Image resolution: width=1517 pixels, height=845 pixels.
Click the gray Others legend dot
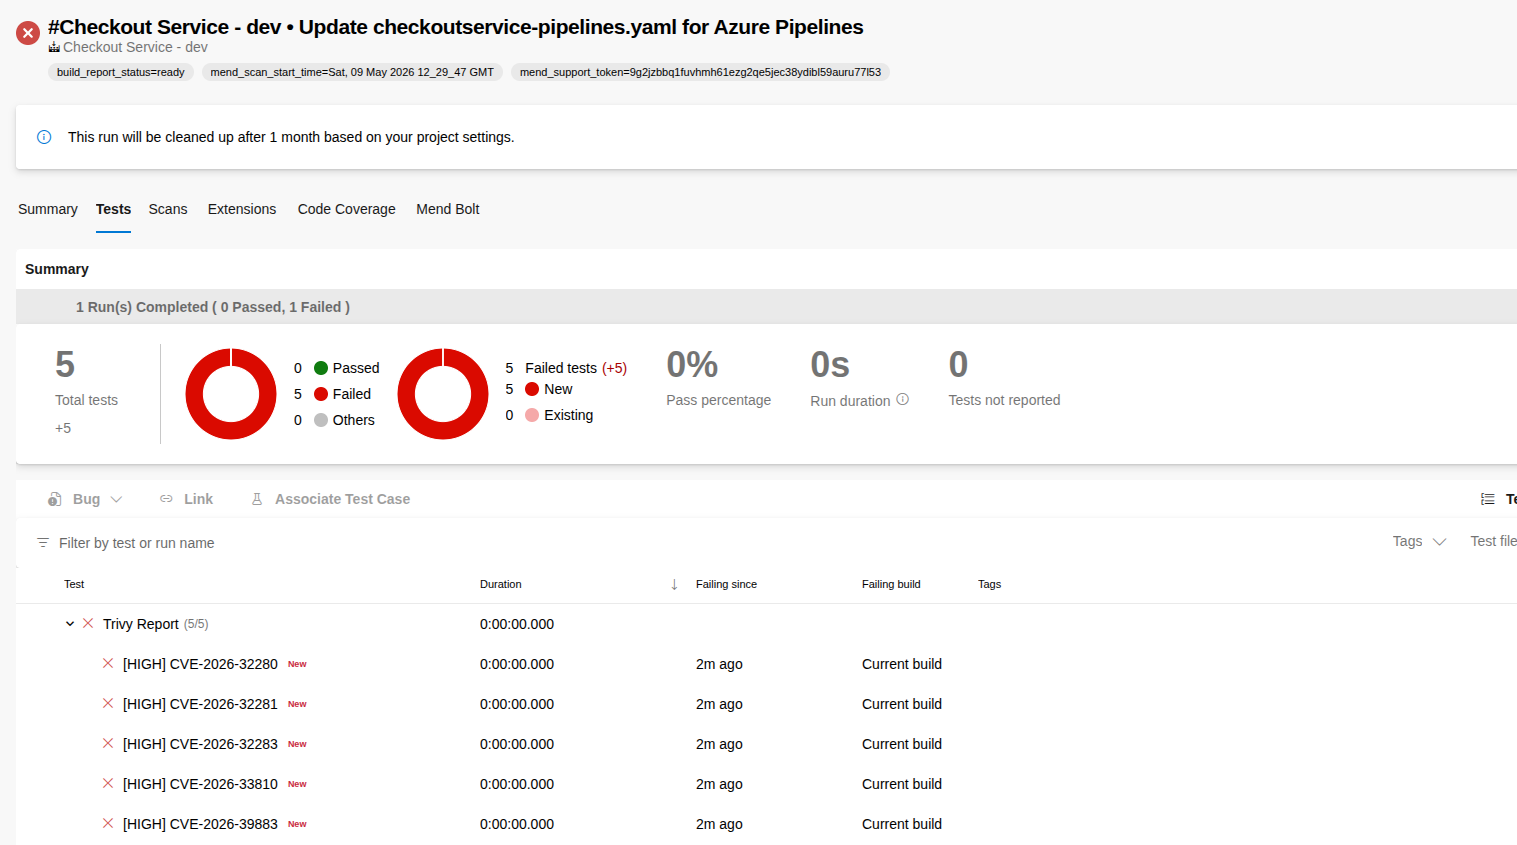321,420
